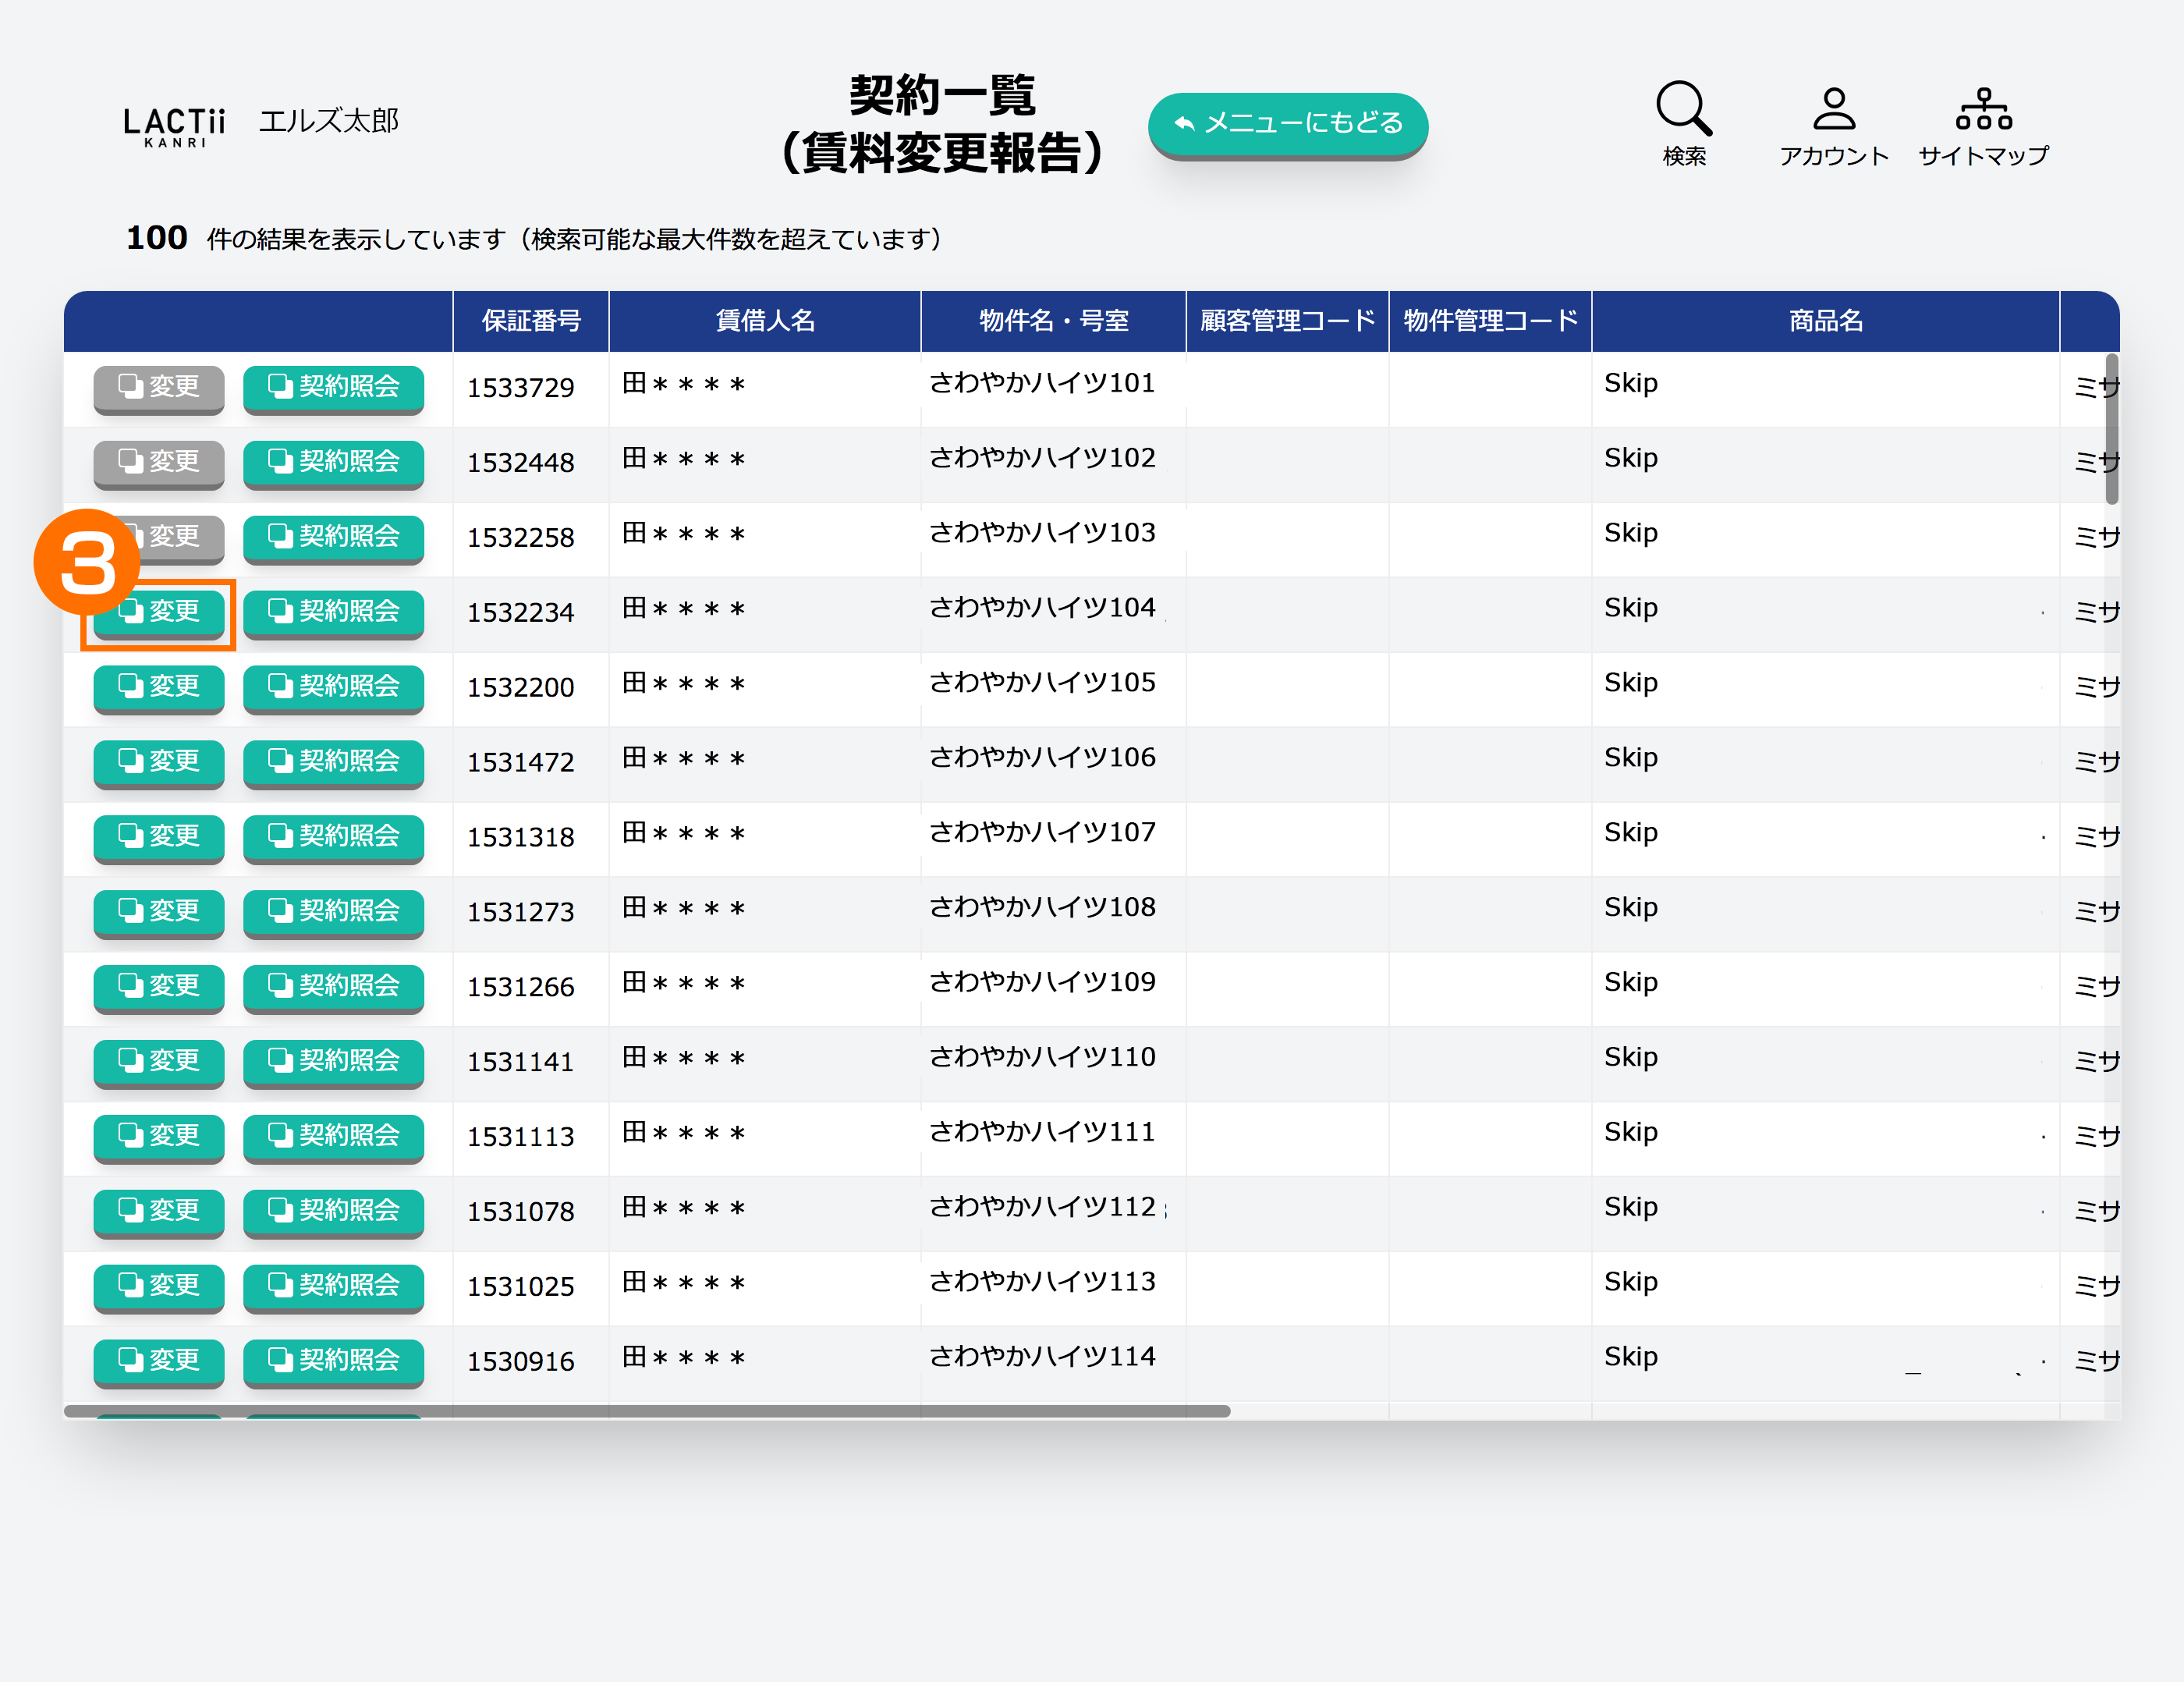The image size is (2184, 1682).
Task: Click 変更 button for さわやかハイツ110
Action: pyautogui.click(x=159, y=1061)
